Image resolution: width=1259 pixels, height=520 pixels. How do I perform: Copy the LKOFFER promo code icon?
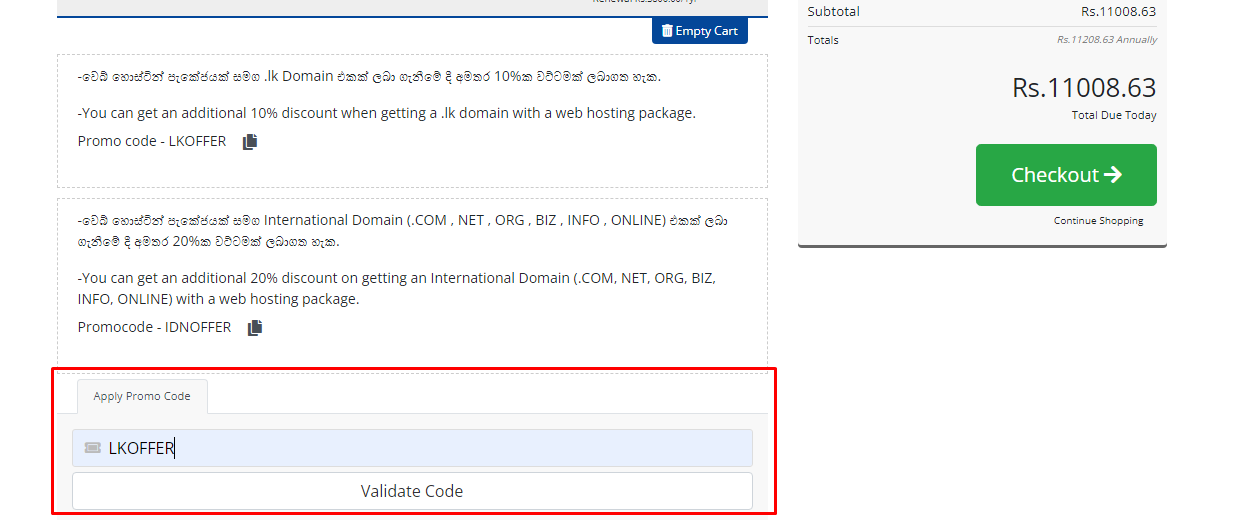point(250,142)
